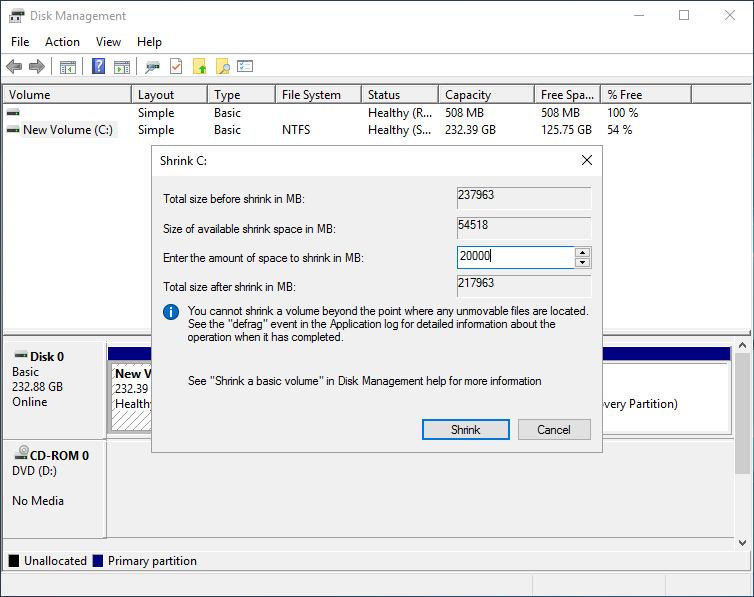This screenshot has width=754, height=597.
Task: Select the Disk 0 label panel
Action: click(54, 390)
